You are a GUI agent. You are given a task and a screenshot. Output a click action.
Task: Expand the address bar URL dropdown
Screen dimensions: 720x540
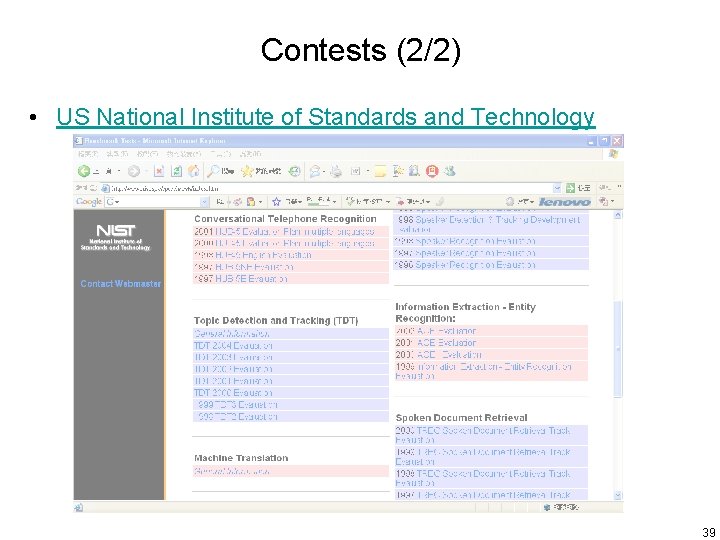pos(557,188)
